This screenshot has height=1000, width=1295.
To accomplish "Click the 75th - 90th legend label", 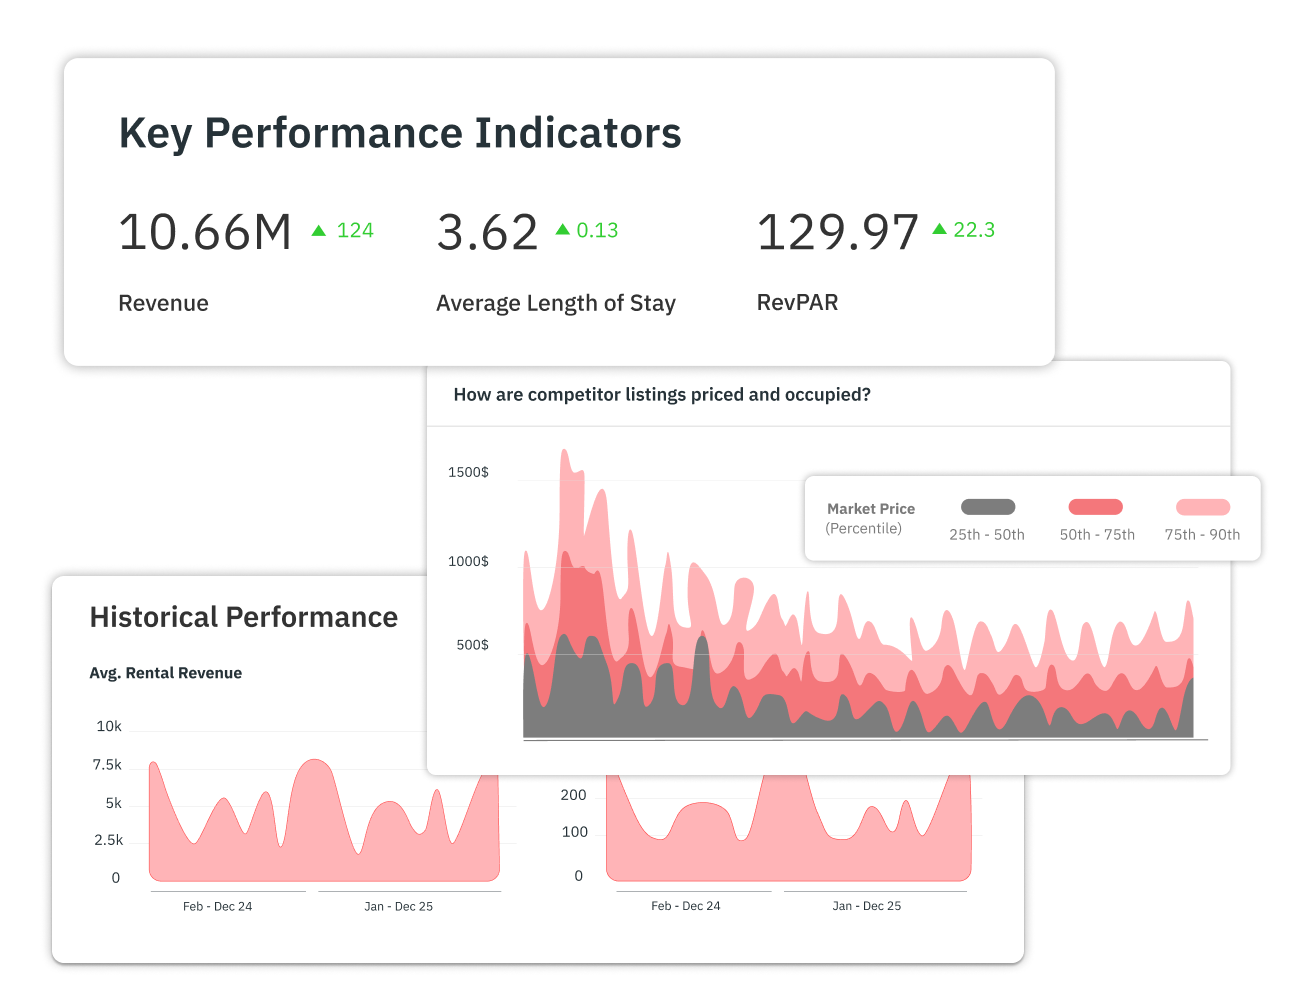I will (1202, 535).
